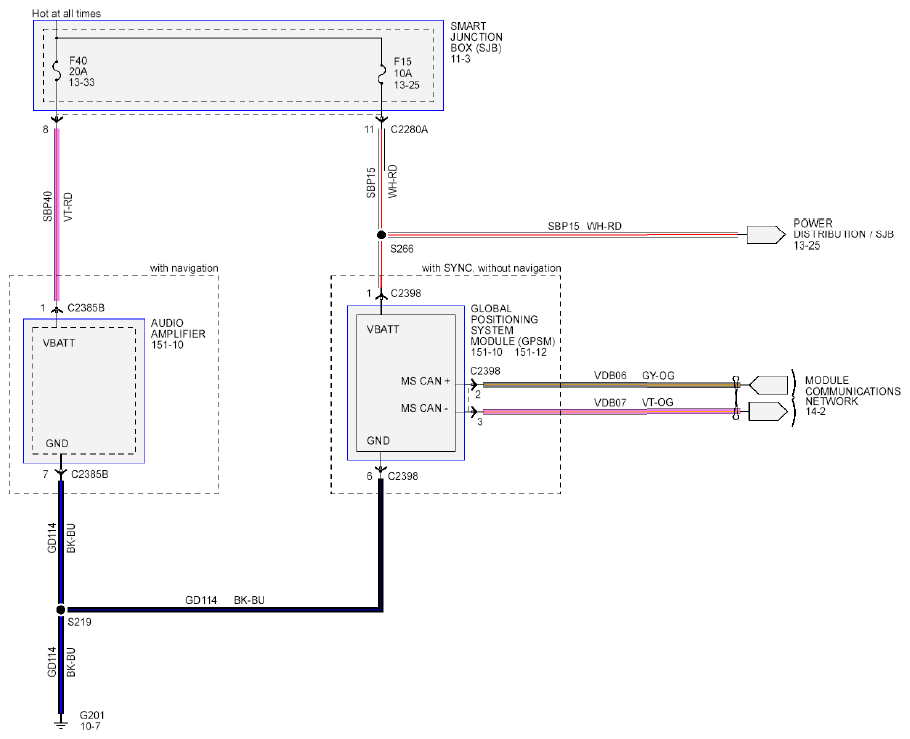
Task: Select the pink SBP40 VT-RD wire
Action: [56, 214]
